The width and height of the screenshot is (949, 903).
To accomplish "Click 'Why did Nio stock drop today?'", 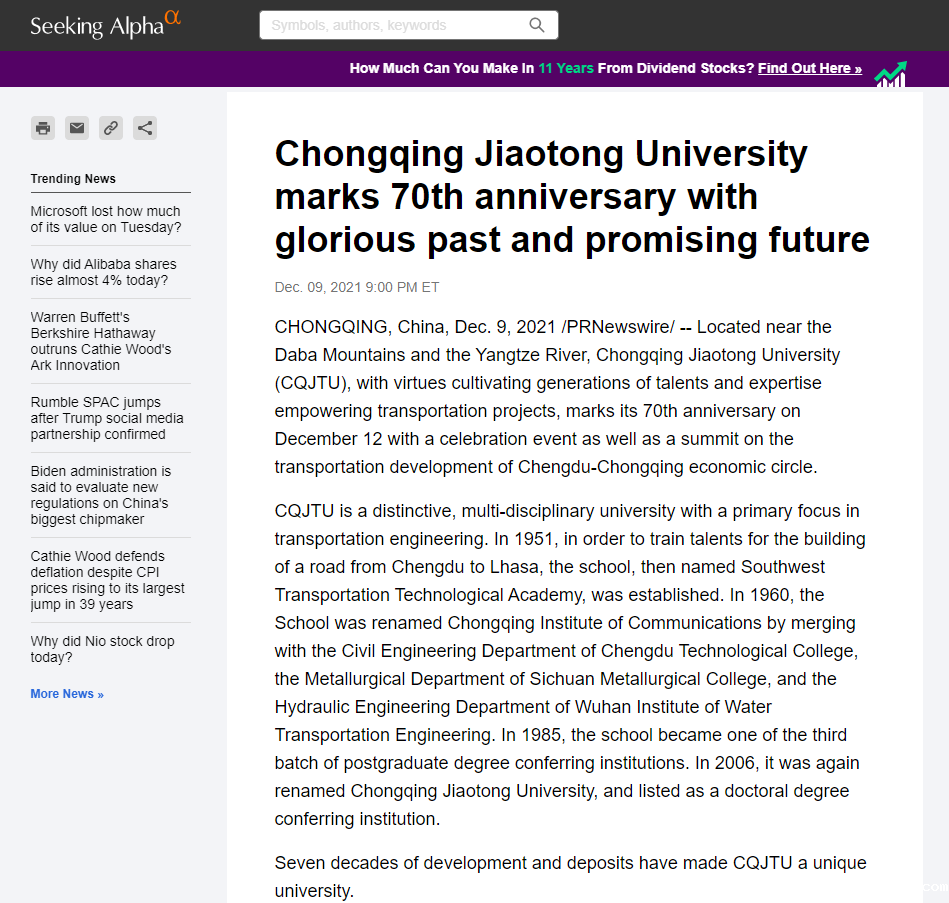I will click(x=102, y=649).
